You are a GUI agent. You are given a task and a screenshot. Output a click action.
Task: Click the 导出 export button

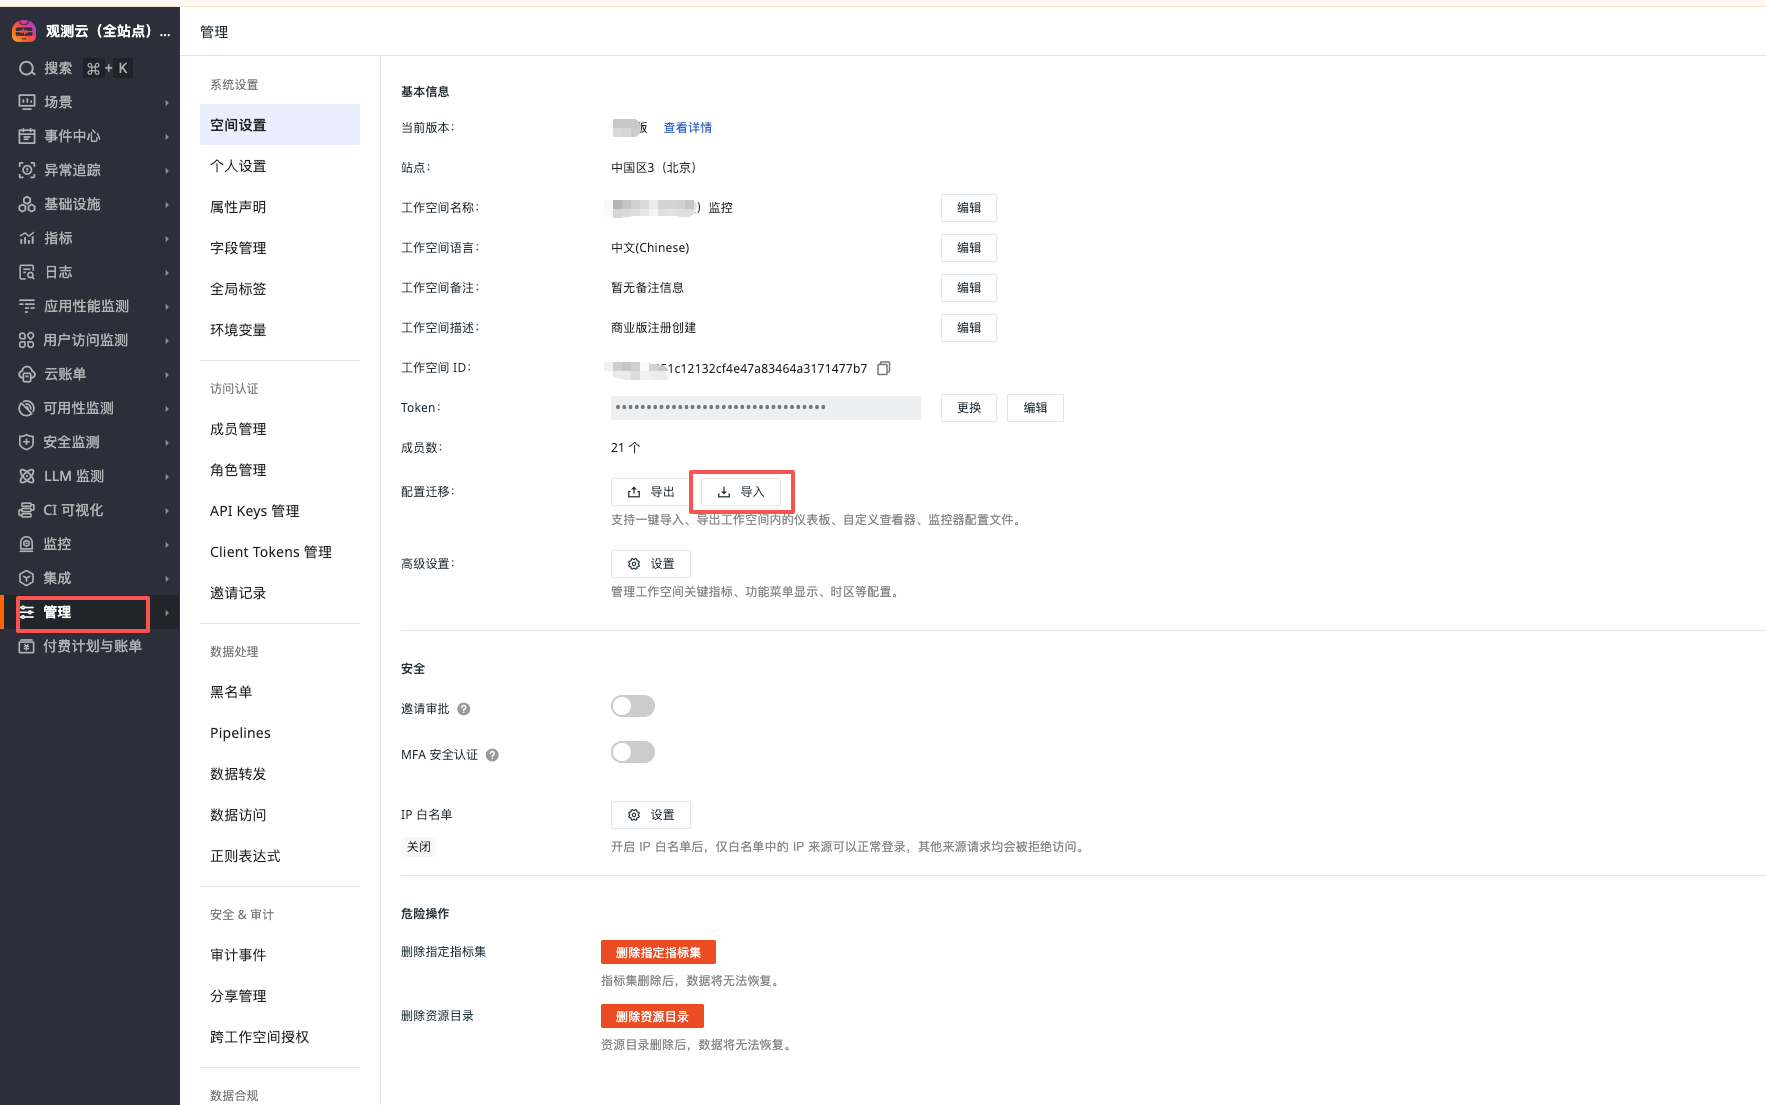[650, 492]
